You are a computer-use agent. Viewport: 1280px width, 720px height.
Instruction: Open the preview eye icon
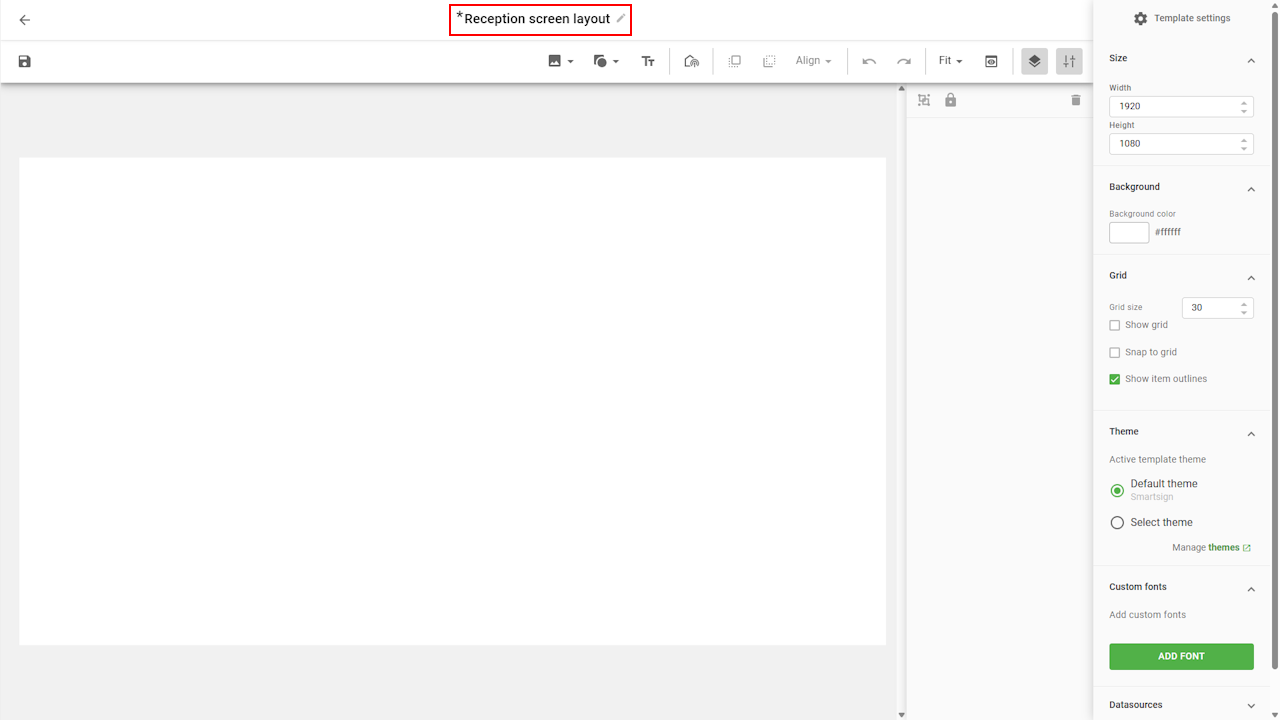(991, 61)
